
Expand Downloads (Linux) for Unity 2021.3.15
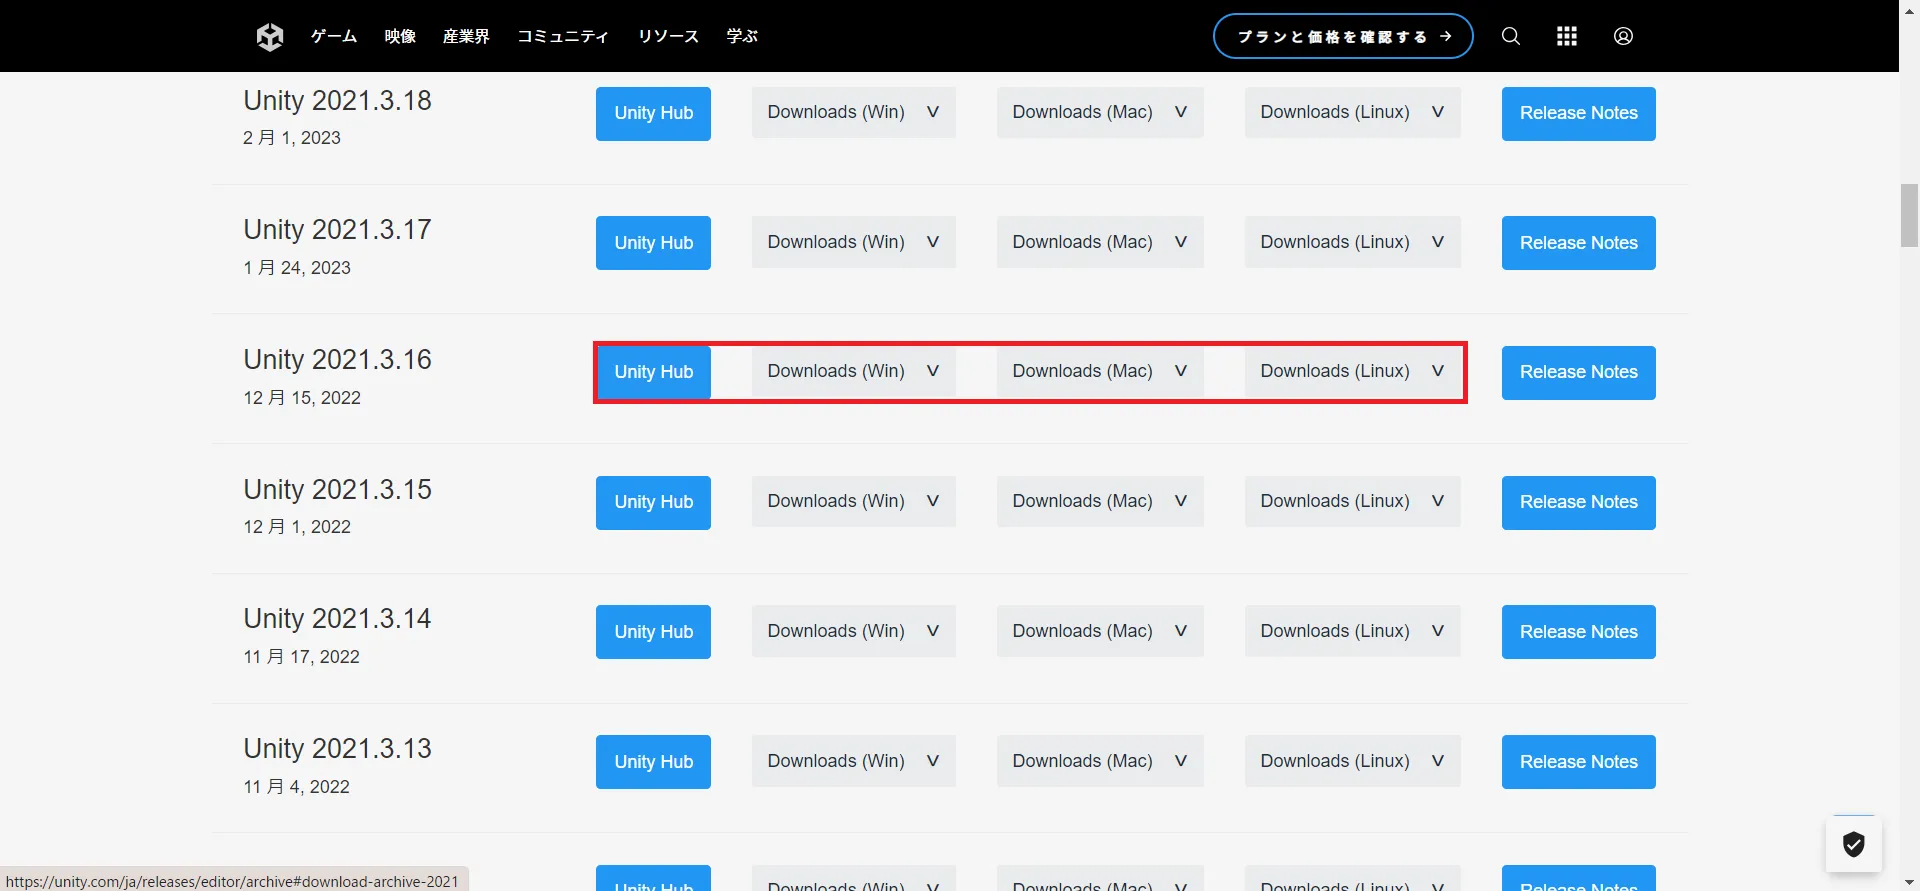pyautogui.click(x=1352, y=501)
